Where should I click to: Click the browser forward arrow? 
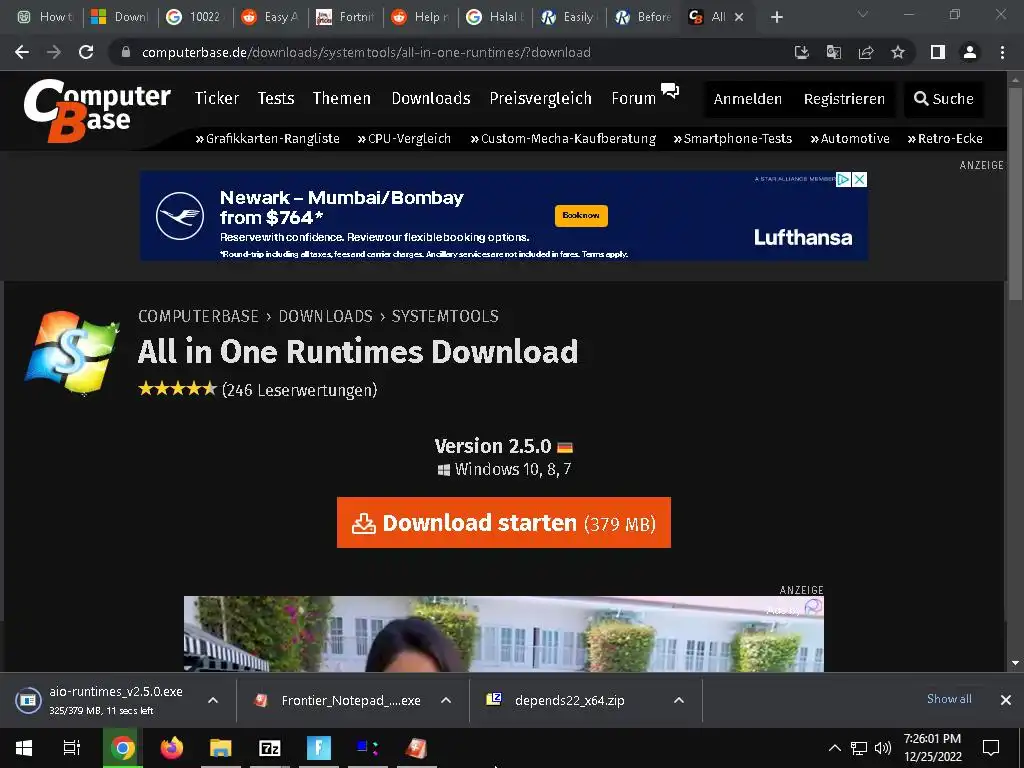54,52
